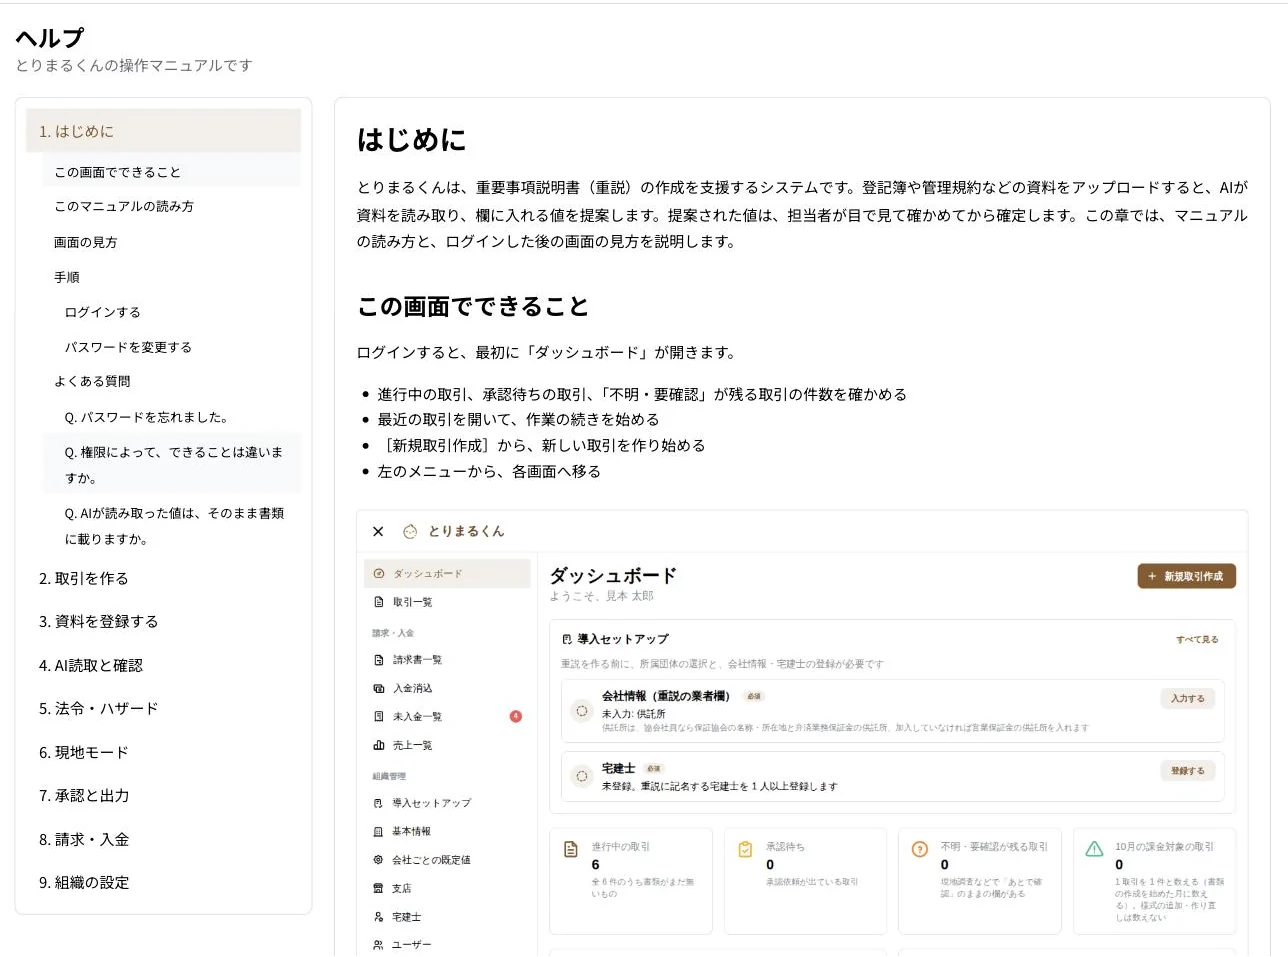Jump to よくある質問 section
1288x957 pixels.
click(171, 381)
